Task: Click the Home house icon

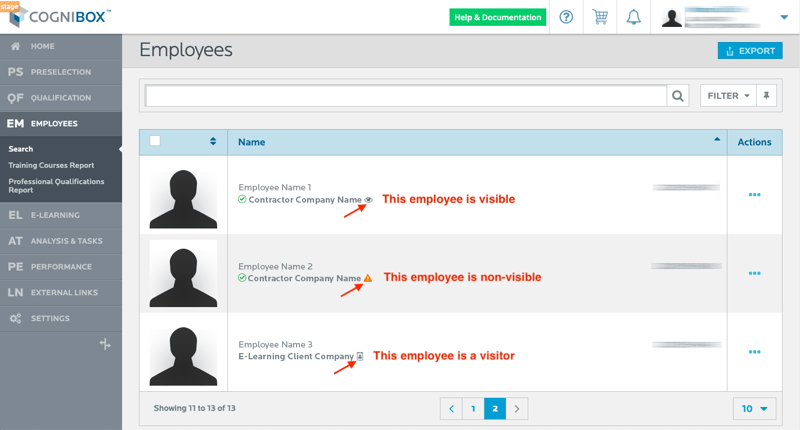Action: click(x=15, y=46)
